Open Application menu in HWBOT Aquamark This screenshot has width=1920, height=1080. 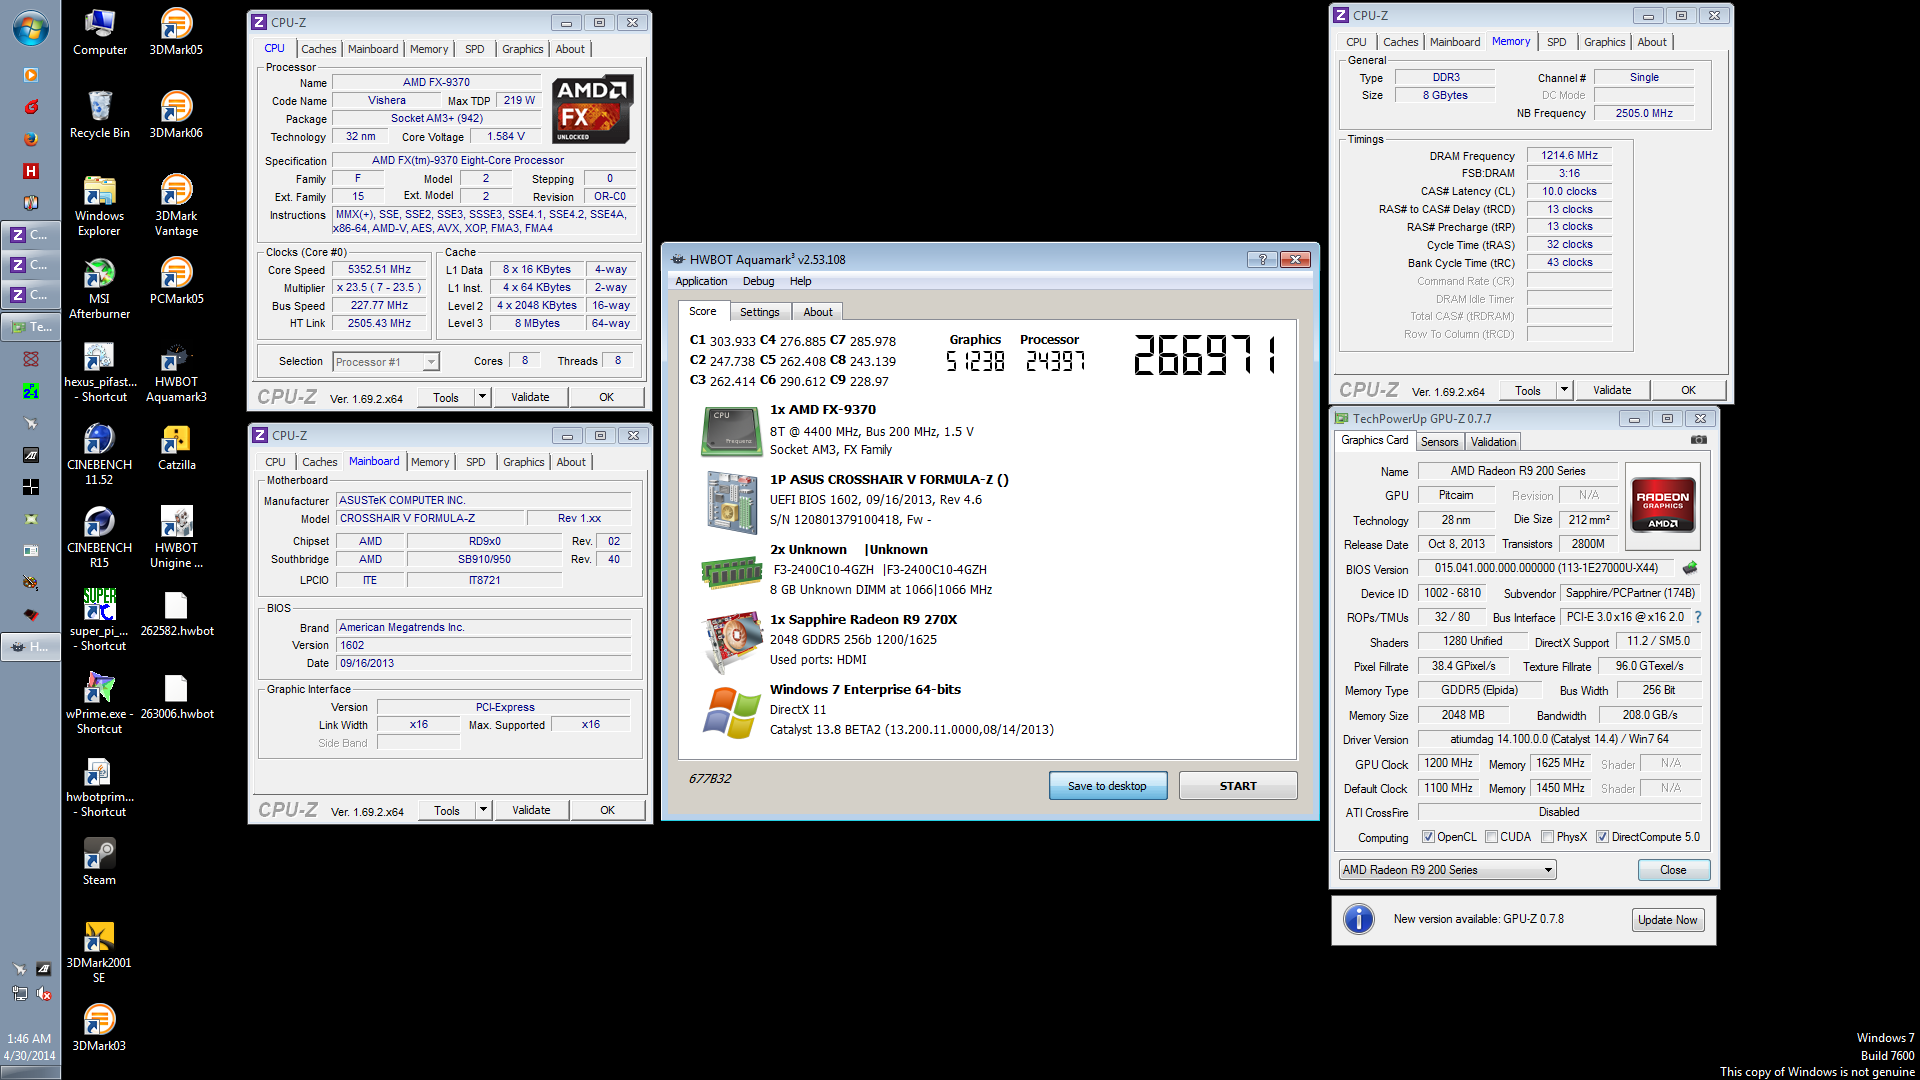click(701, 281)
